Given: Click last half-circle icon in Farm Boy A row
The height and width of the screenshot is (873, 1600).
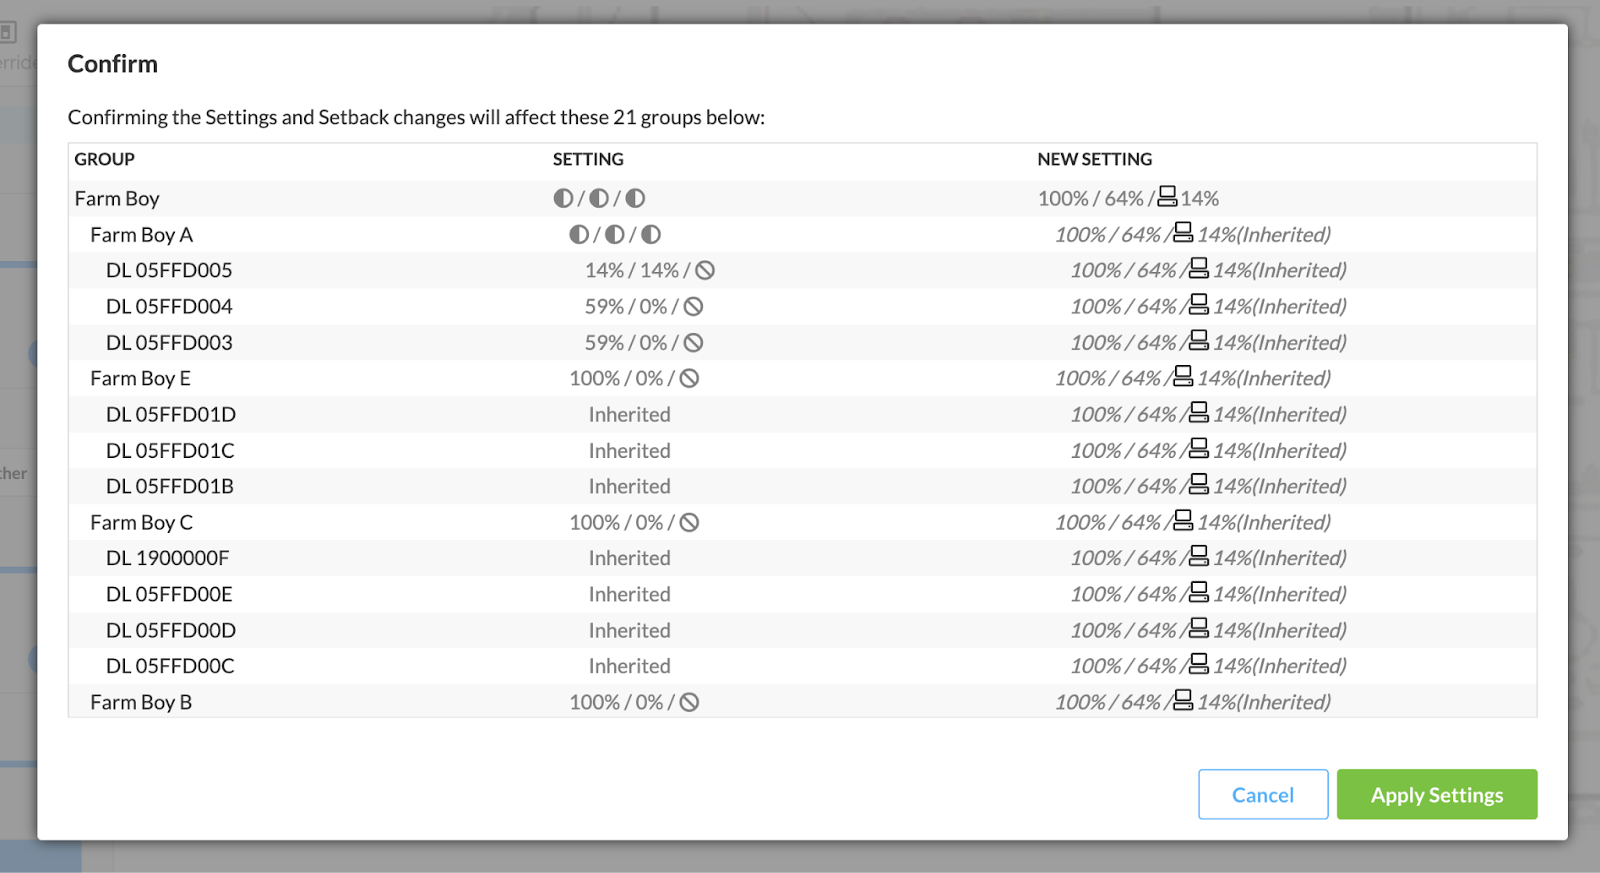Looking at the screenshot, I should click(x=651, y=235).
